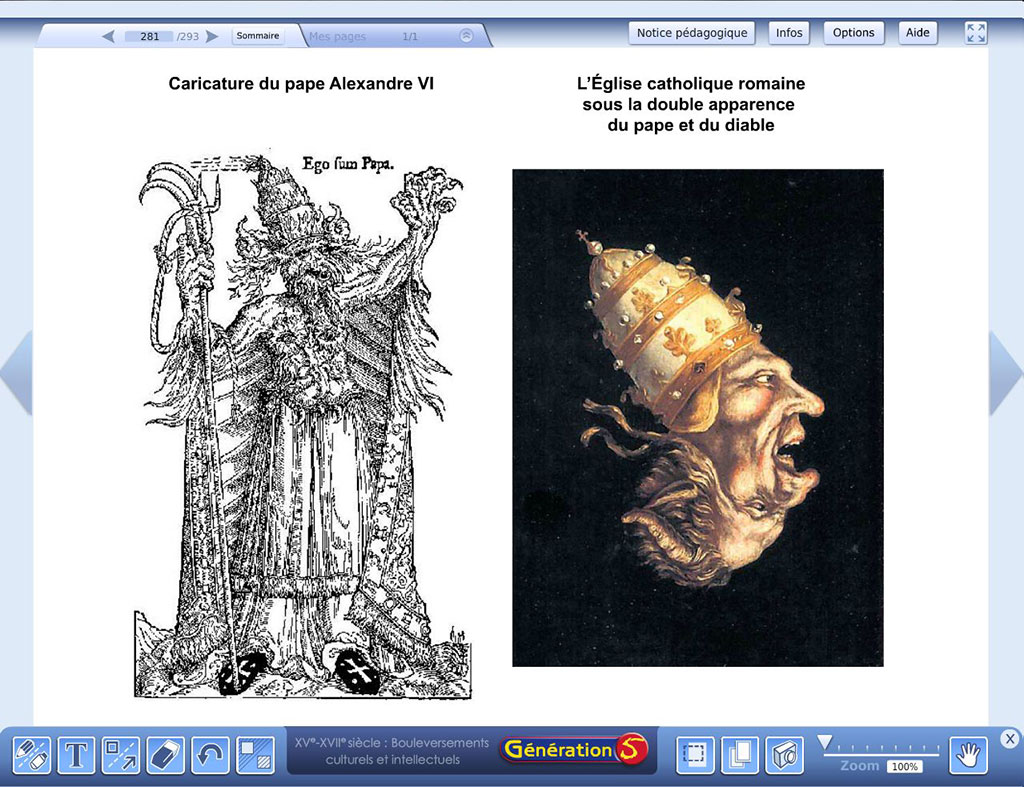Go to previous page arrow in header

109,36
